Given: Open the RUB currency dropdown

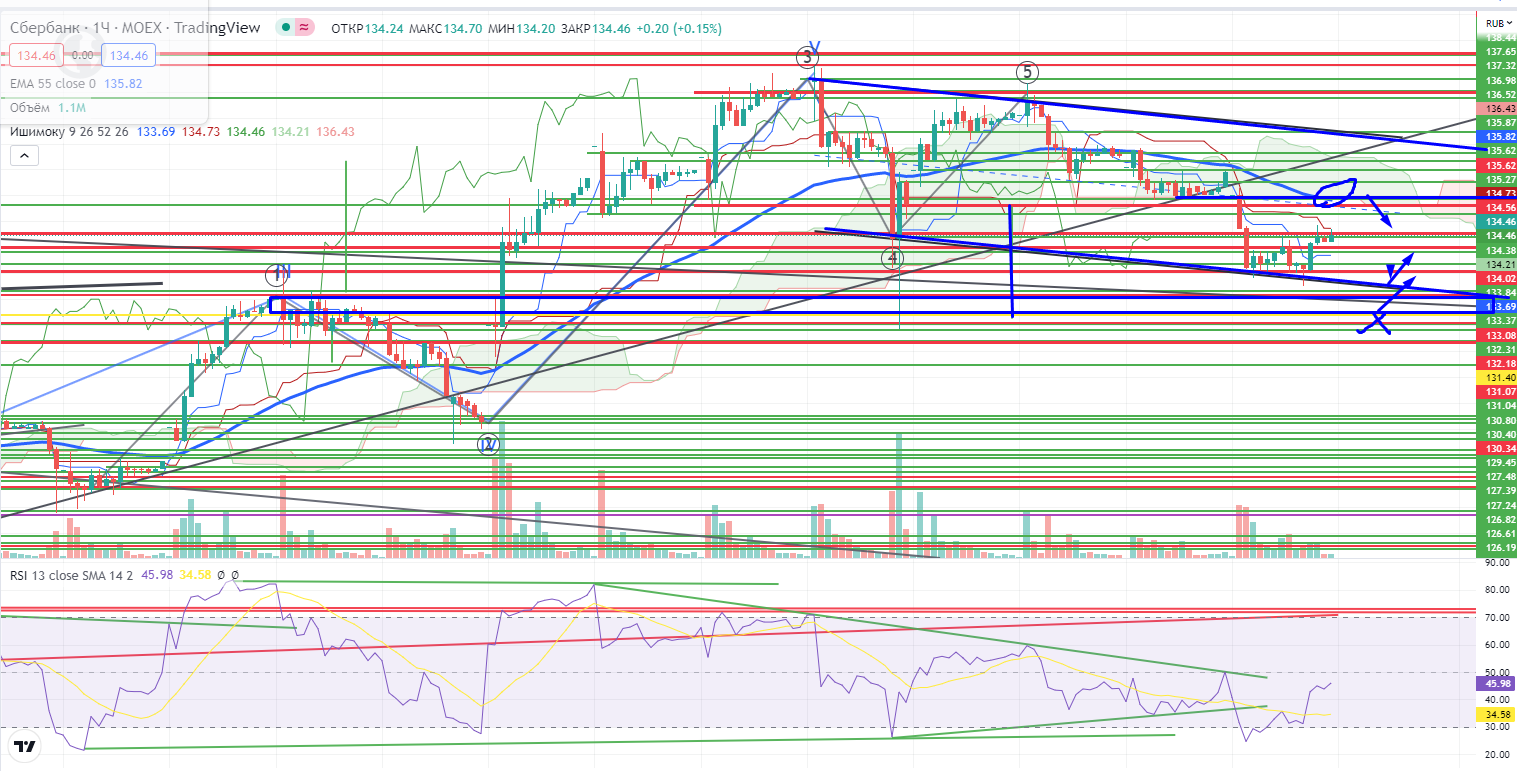Looking at the screenshot, I should [1495, 23].
